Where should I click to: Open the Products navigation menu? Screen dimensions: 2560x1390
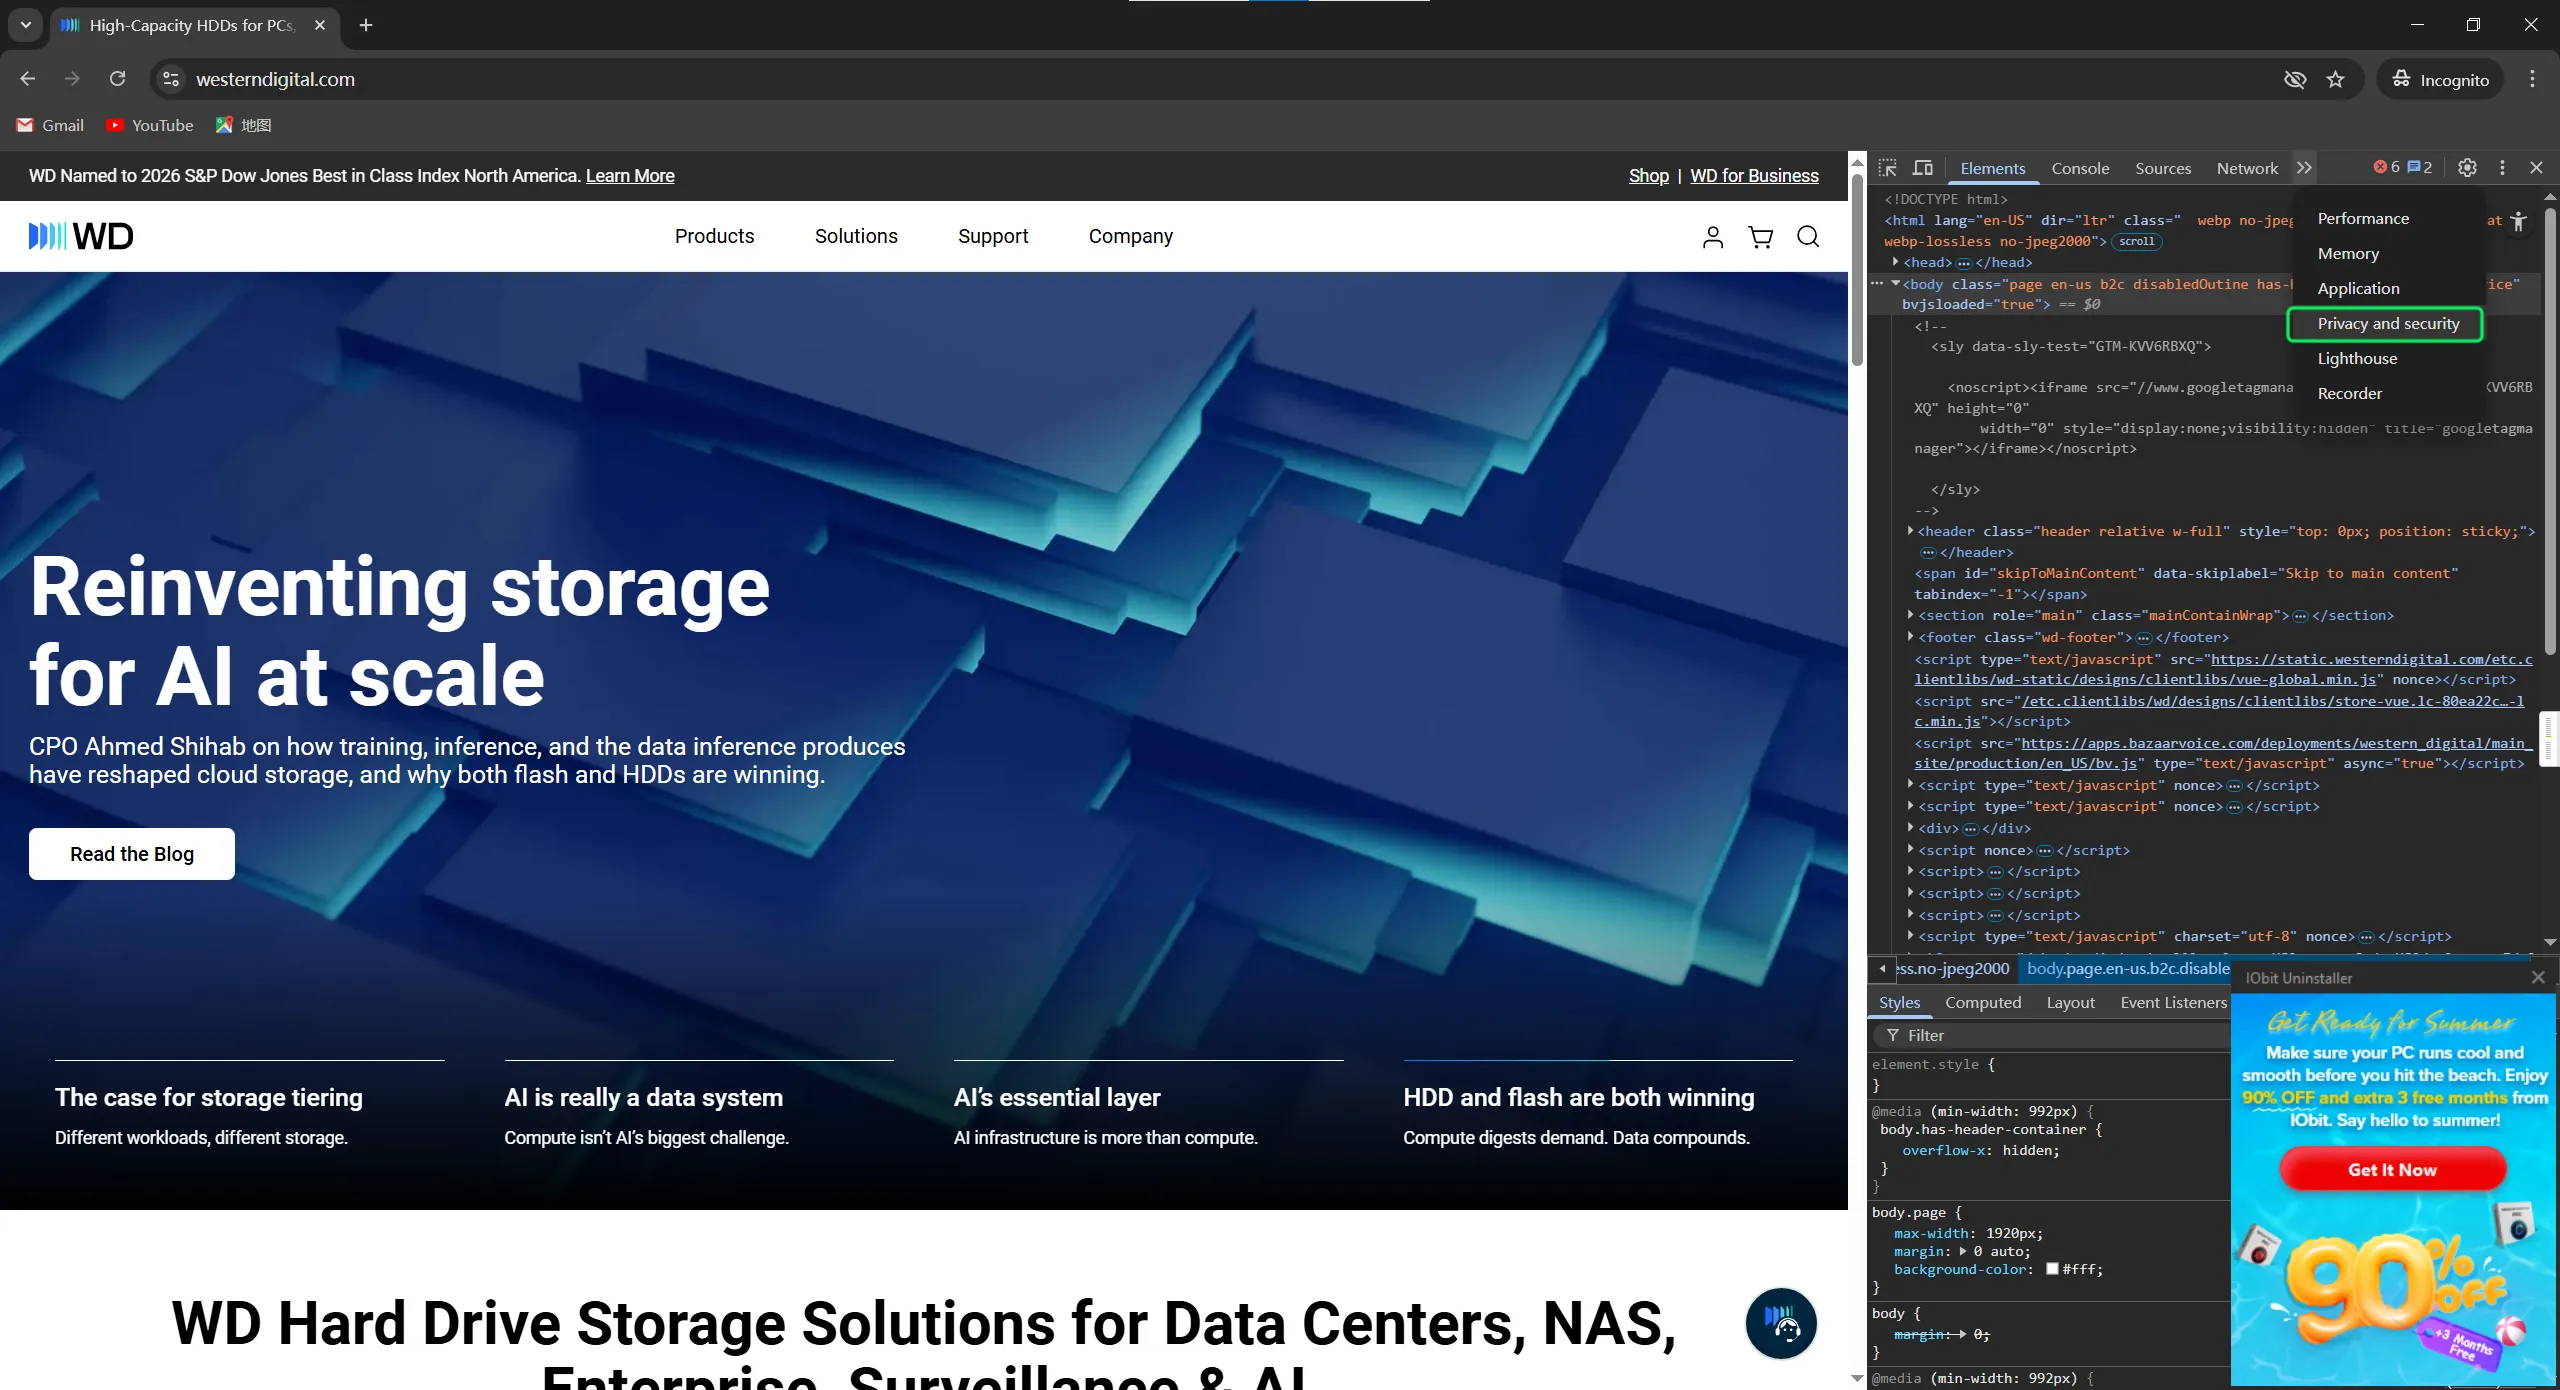click(x=714, y=237)
